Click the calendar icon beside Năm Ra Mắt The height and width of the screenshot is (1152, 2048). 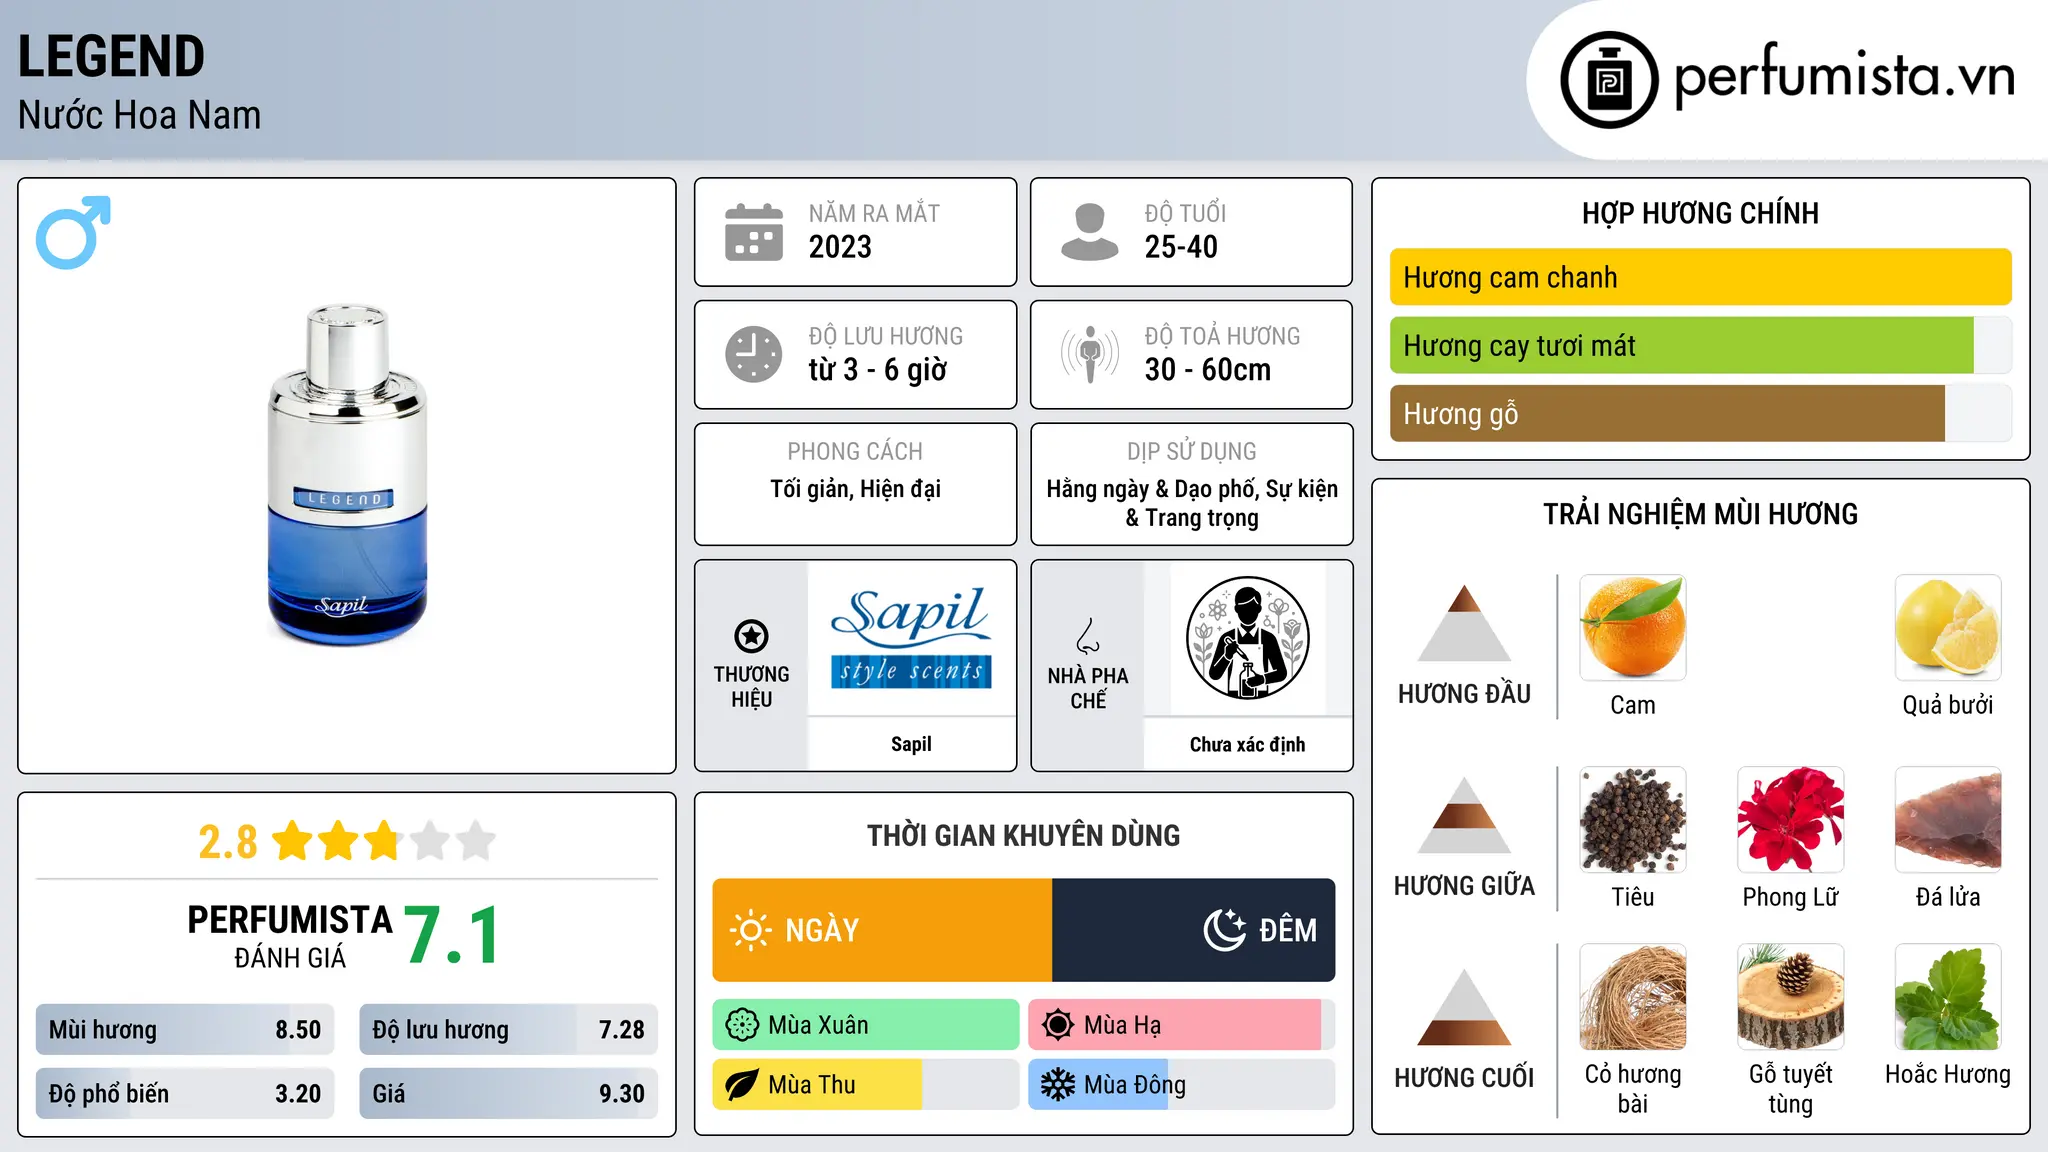point(754,232)
